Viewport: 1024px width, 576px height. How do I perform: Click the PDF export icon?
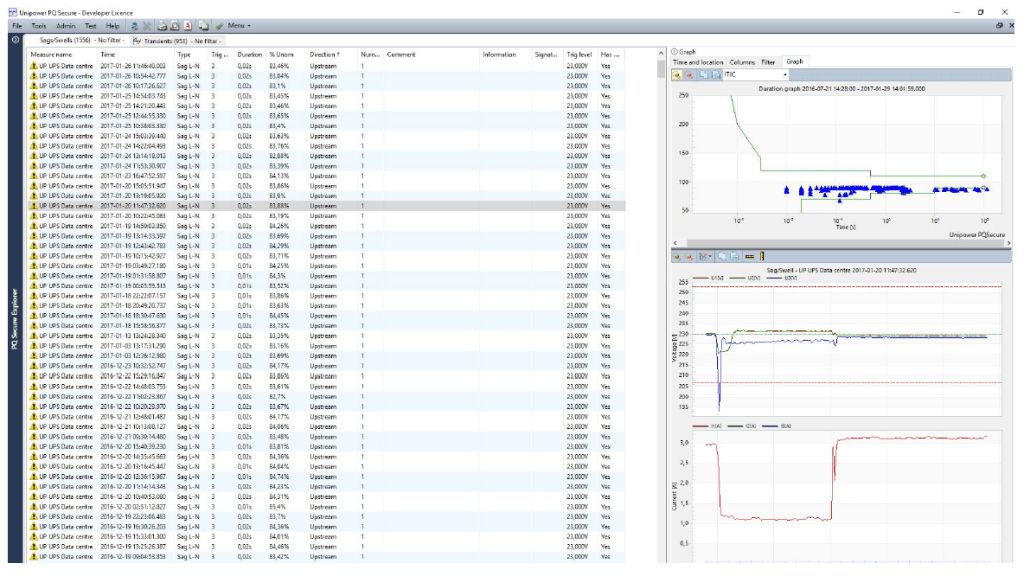187,25
